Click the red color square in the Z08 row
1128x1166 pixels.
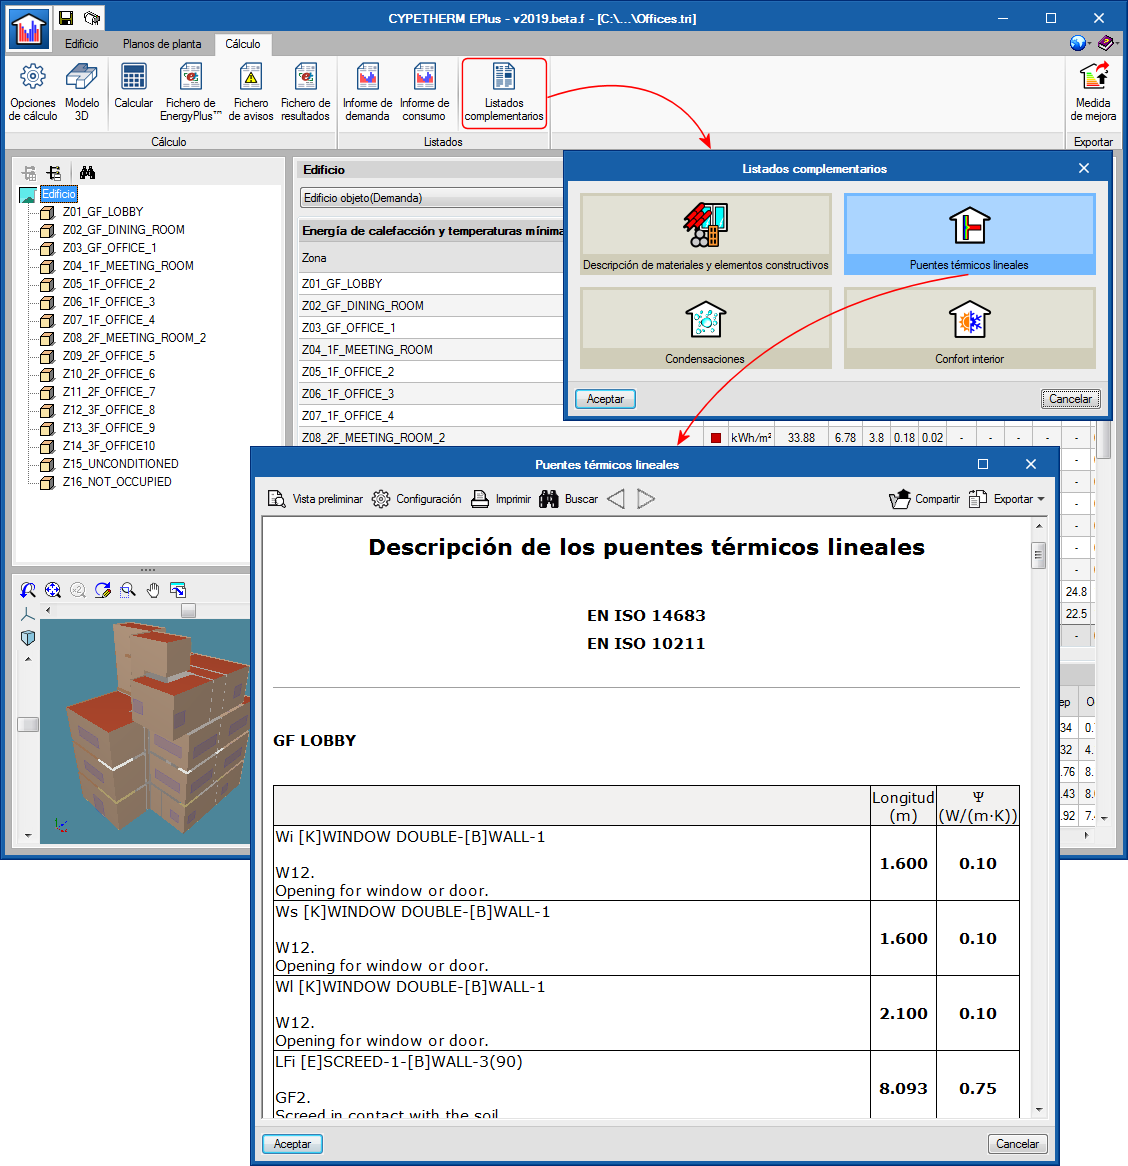click(716, 438)
